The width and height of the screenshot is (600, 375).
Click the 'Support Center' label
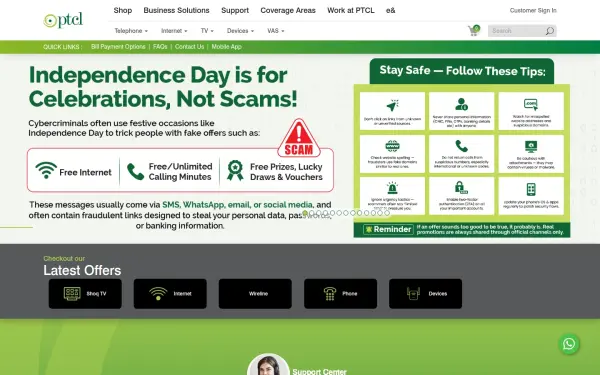click(x=320, y=372)
